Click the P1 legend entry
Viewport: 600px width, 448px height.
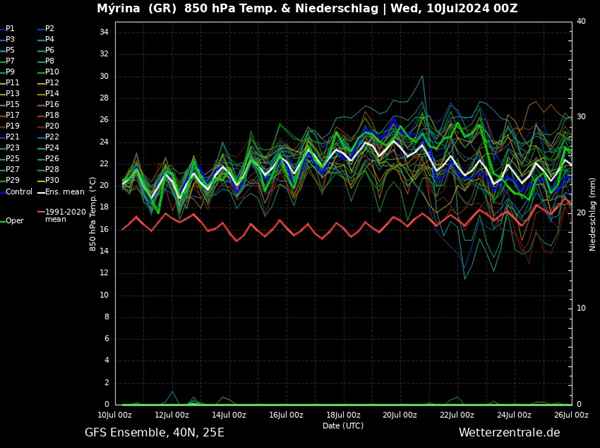coord(10,28)
